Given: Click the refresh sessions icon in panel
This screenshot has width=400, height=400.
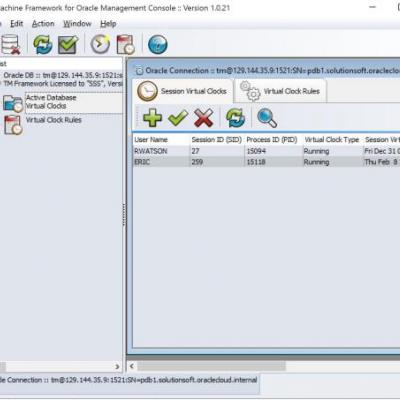Looking at the screenshot, I should tap(235, 118).
